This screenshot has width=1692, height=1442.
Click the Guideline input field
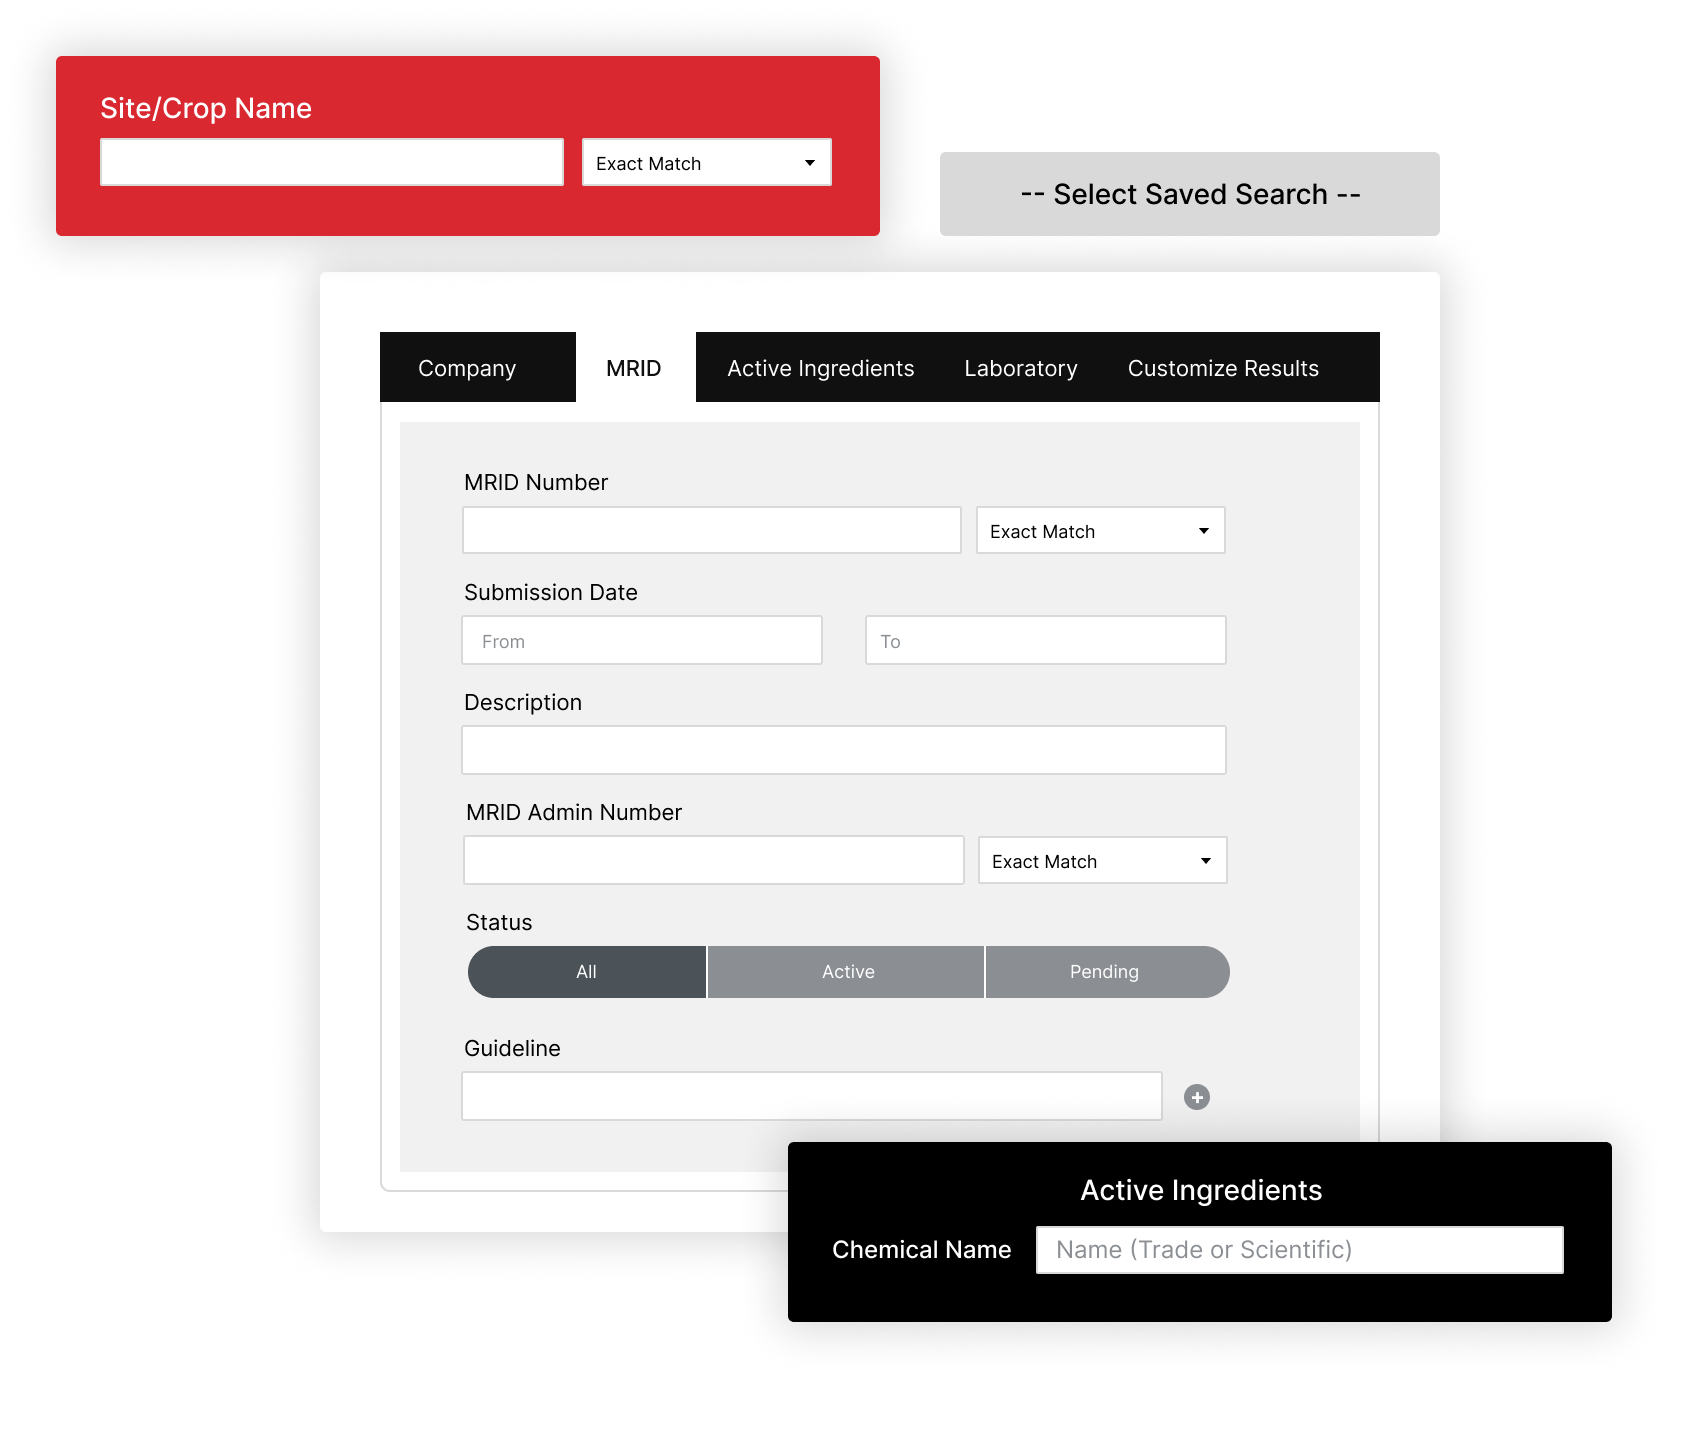point(812,1096)
